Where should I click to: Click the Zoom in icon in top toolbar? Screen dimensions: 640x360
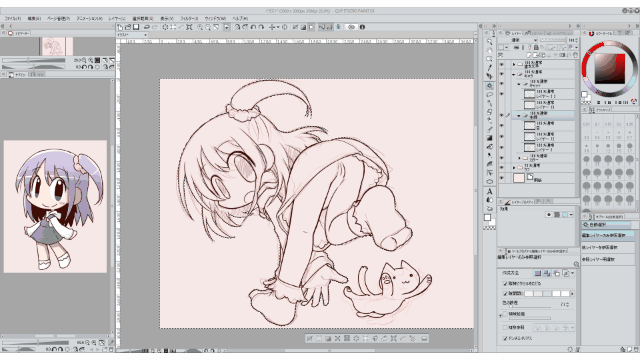pyautogui.click(x=200, y=27)
